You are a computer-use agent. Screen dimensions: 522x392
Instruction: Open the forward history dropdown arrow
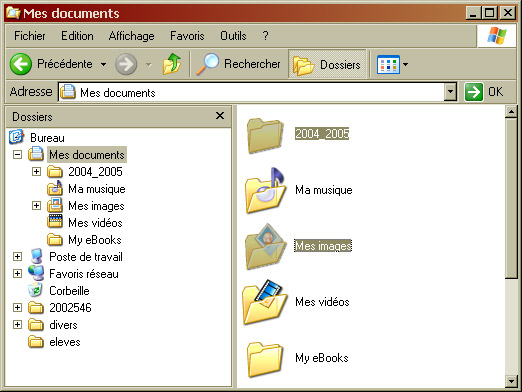click(149, 64)
